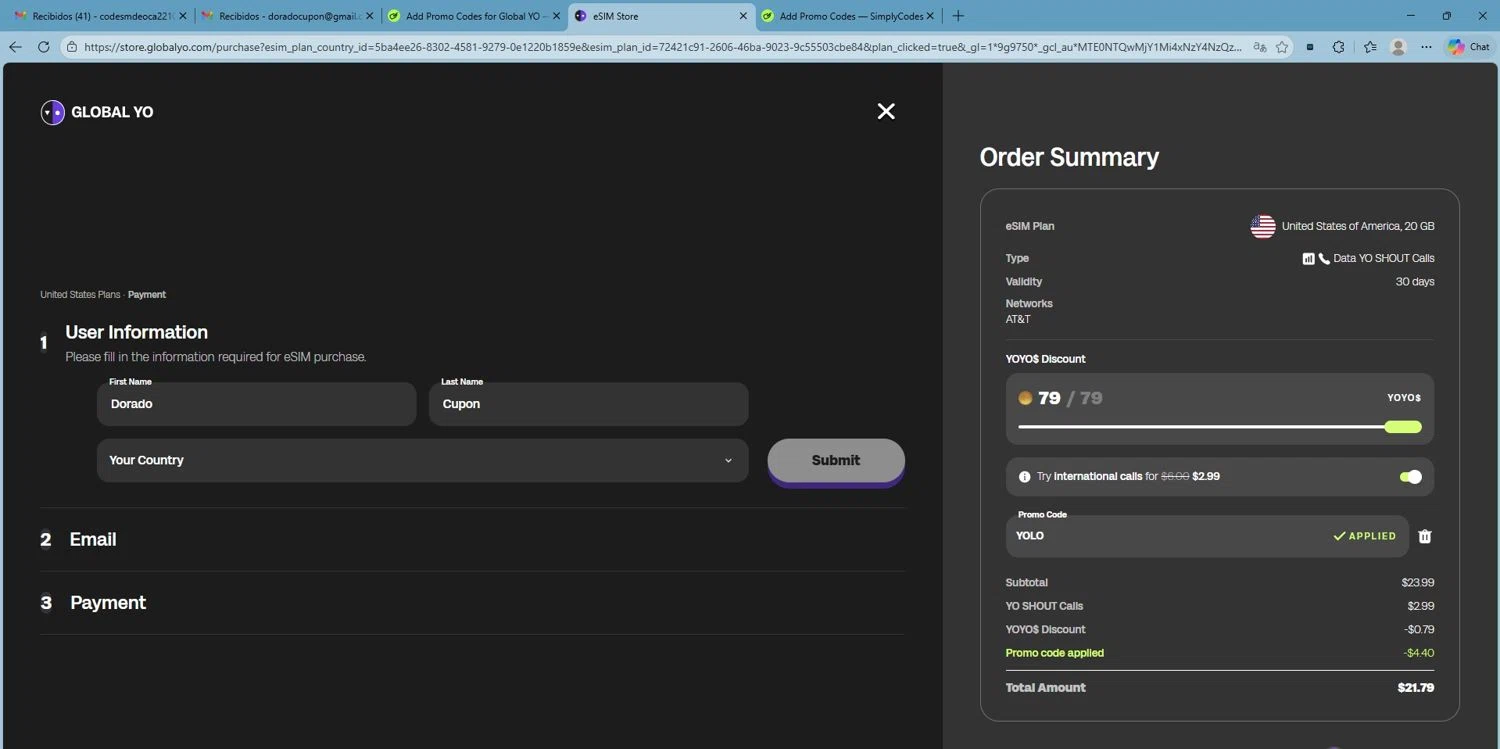Screen dimensions: 1500x749
Task: Switch to Add Promo Codes for Global YO tab
Action: (x=473, y=16)
